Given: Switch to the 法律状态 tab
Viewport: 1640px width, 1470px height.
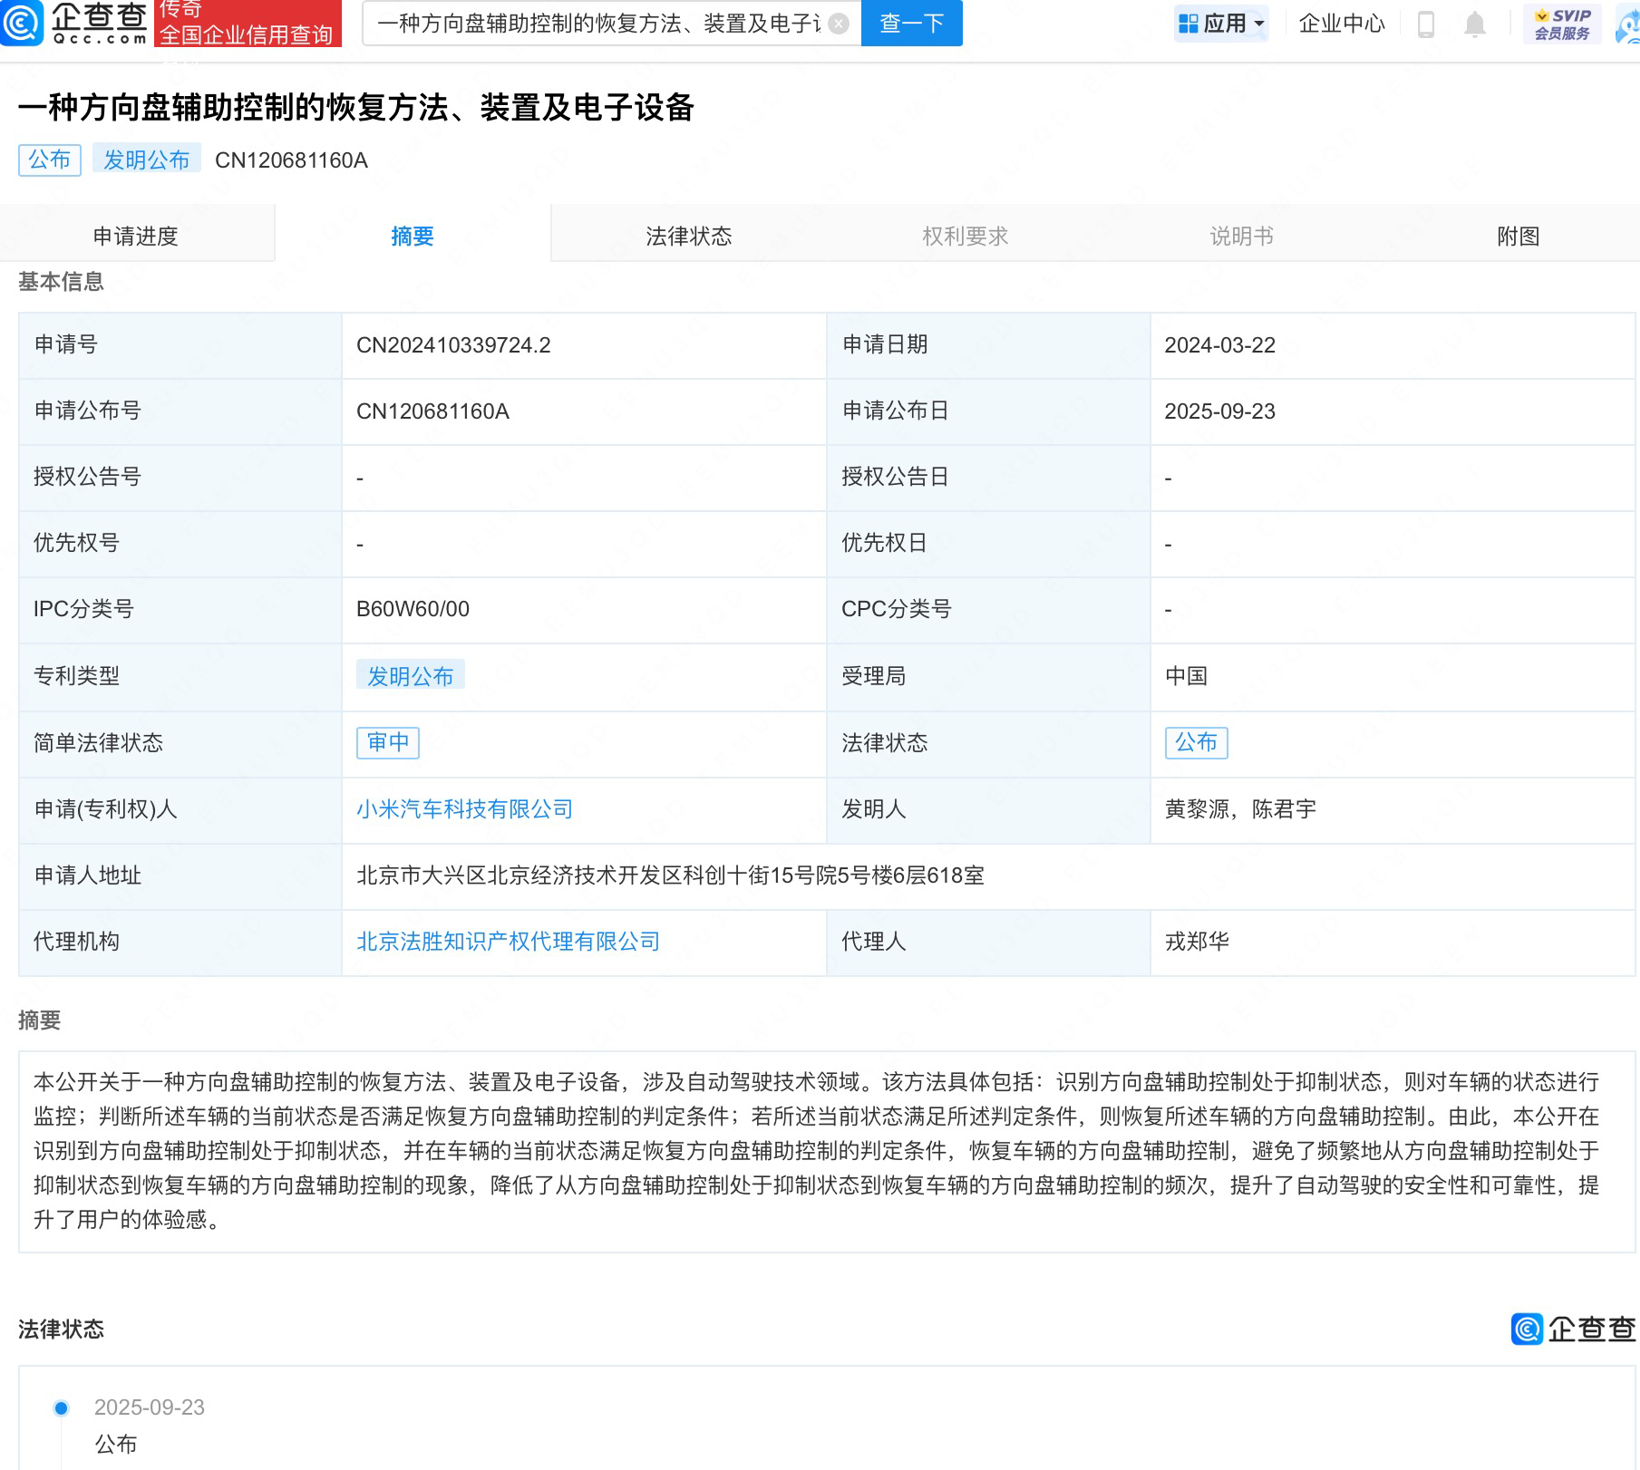Looking at the screenshot, I should click(x=689, y=235).
